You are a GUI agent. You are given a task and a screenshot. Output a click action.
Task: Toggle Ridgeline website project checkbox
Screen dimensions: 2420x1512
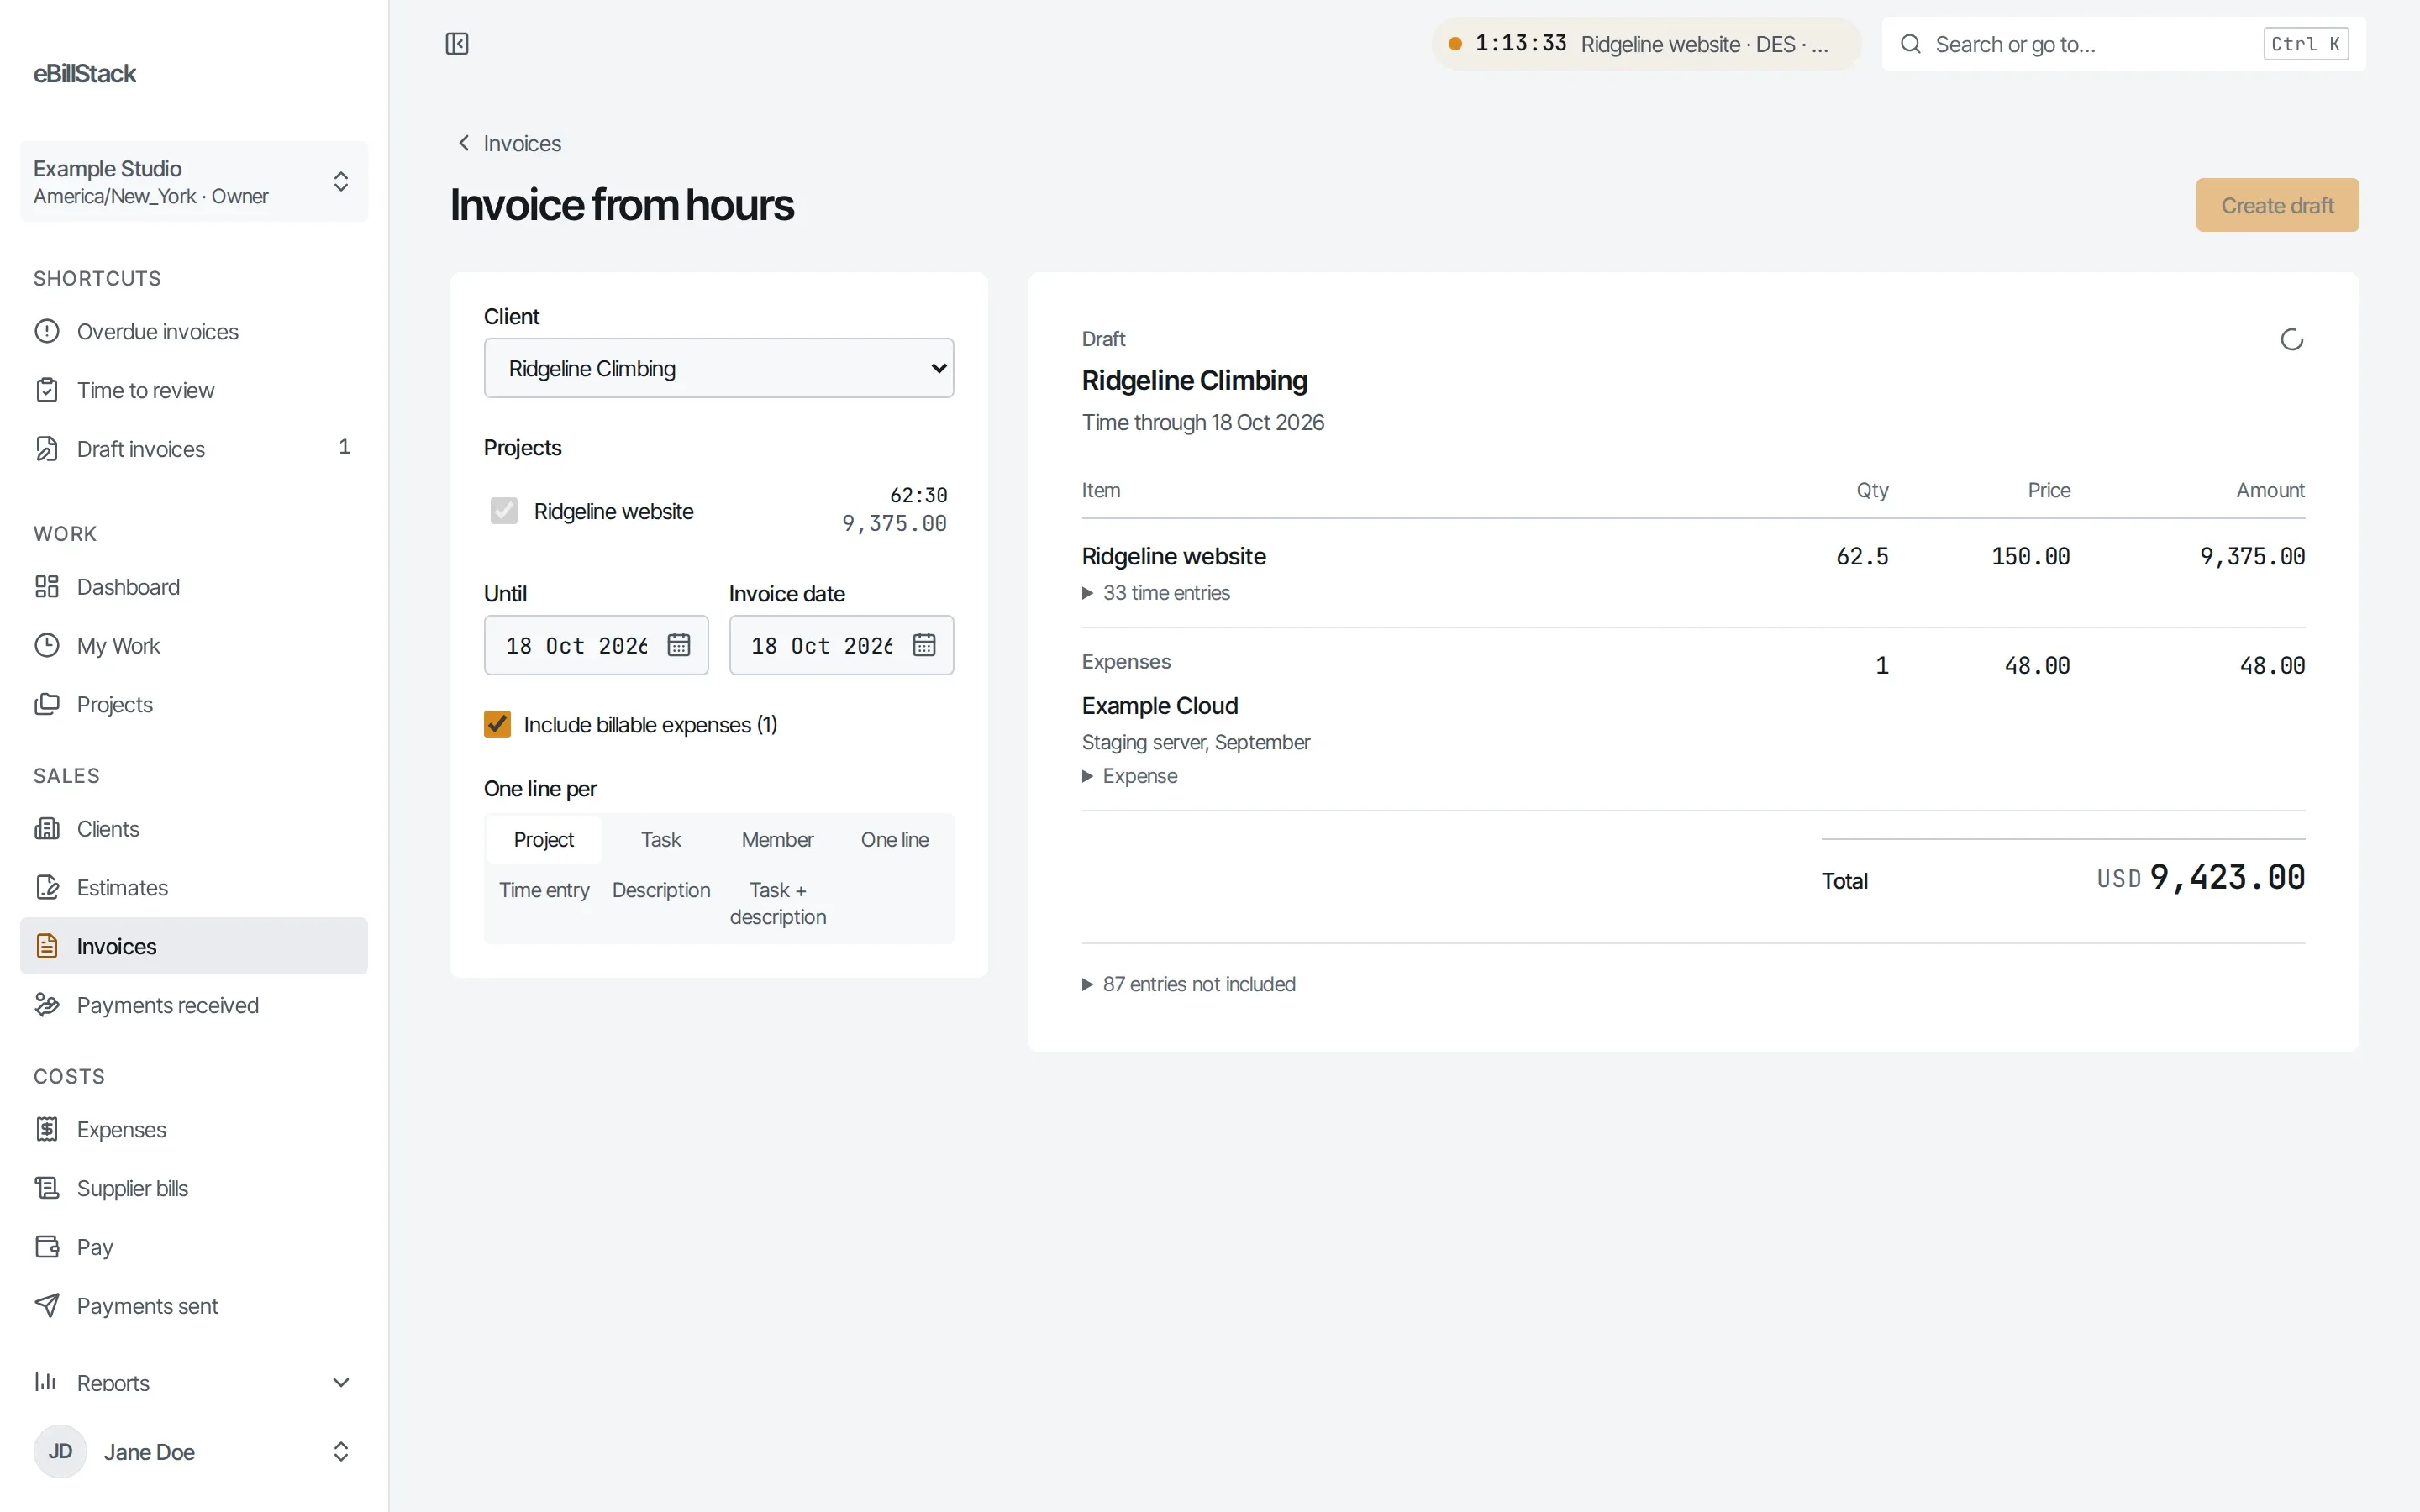(x=504, y=511)
